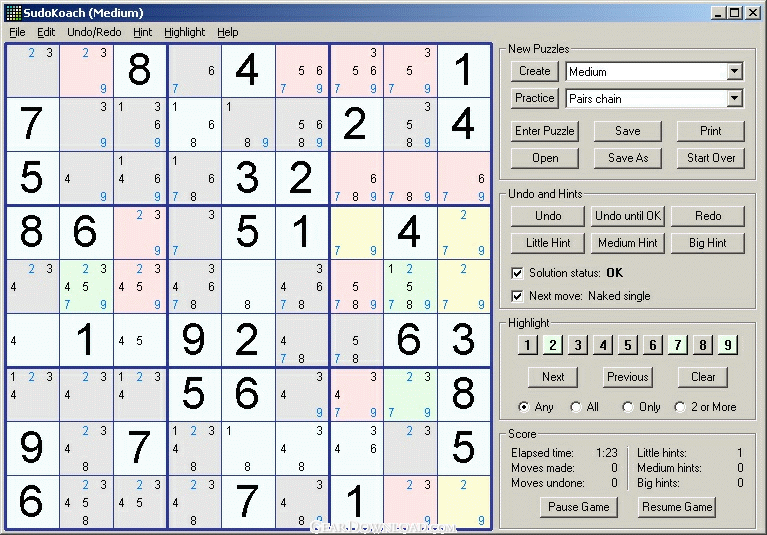This screenshot has width=767, height=535.
Task: Click the Start Over button
Action: pos(711,158)
